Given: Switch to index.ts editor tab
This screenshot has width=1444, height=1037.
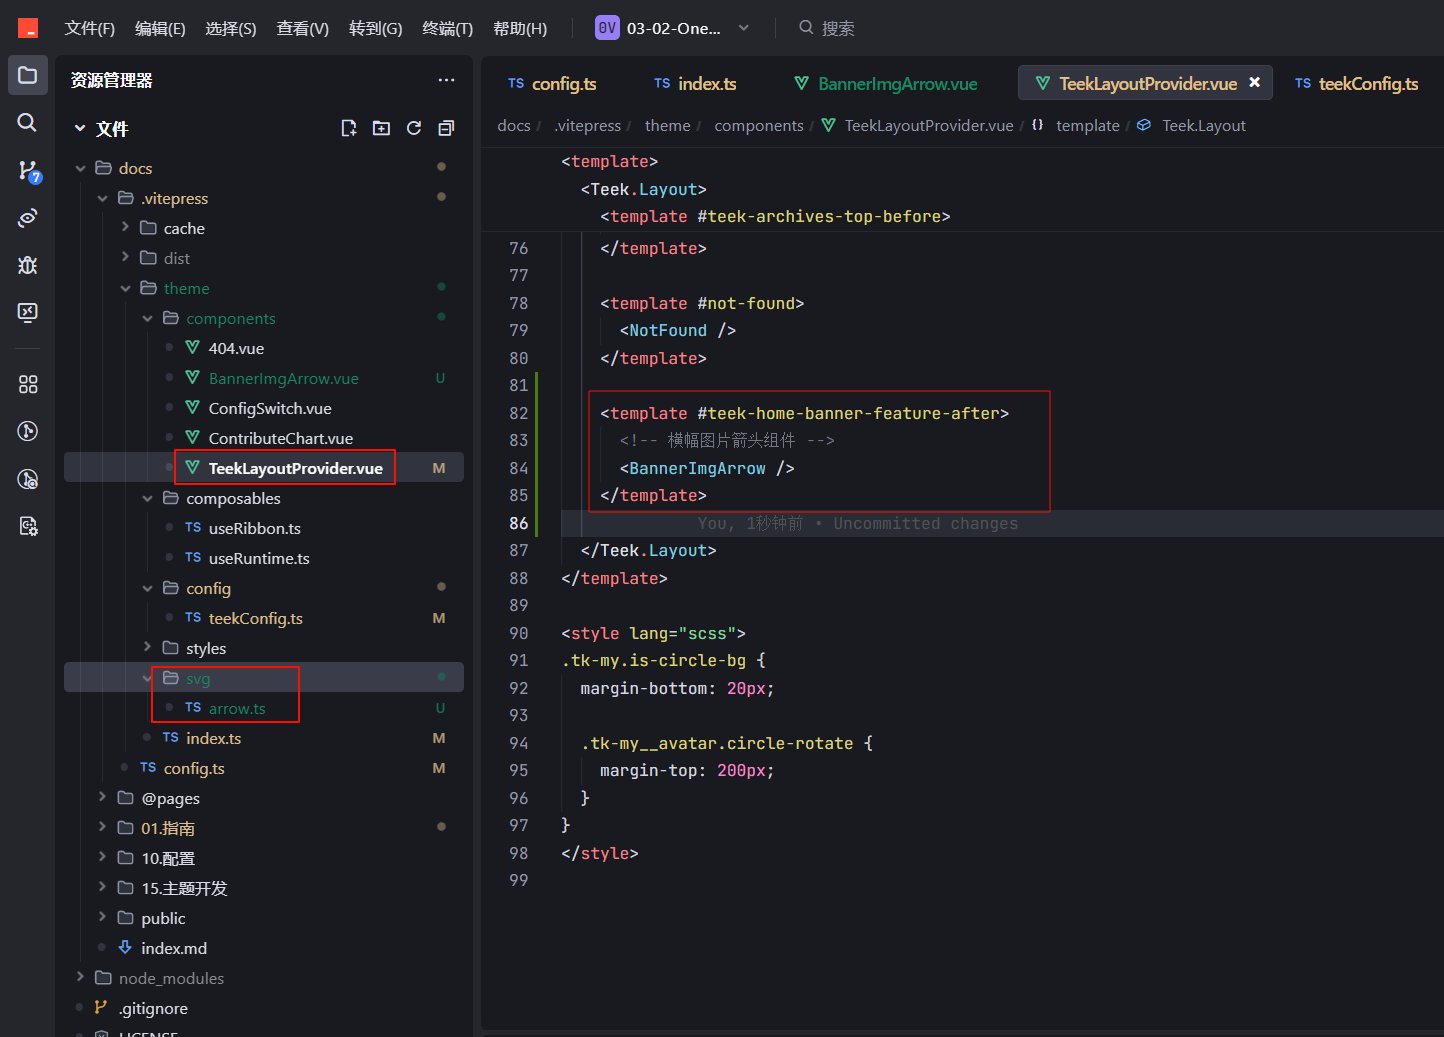Looking at the screenshot, I should pos(695,83).
